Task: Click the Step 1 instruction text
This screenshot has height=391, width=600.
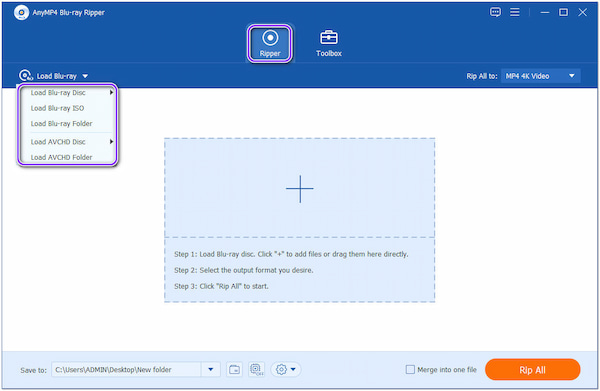Action: coord(291,254)
